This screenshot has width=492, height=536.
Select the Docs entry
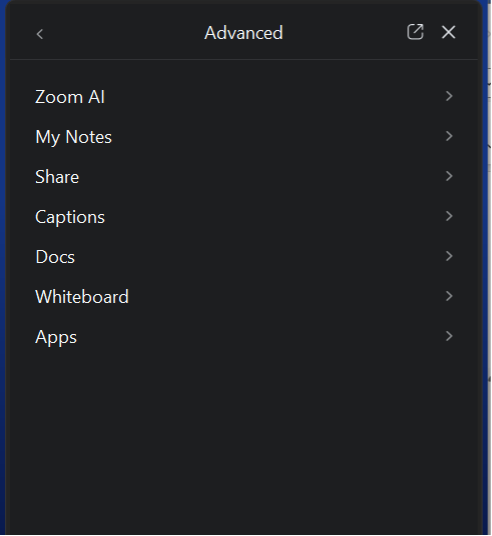coord(244,256)
